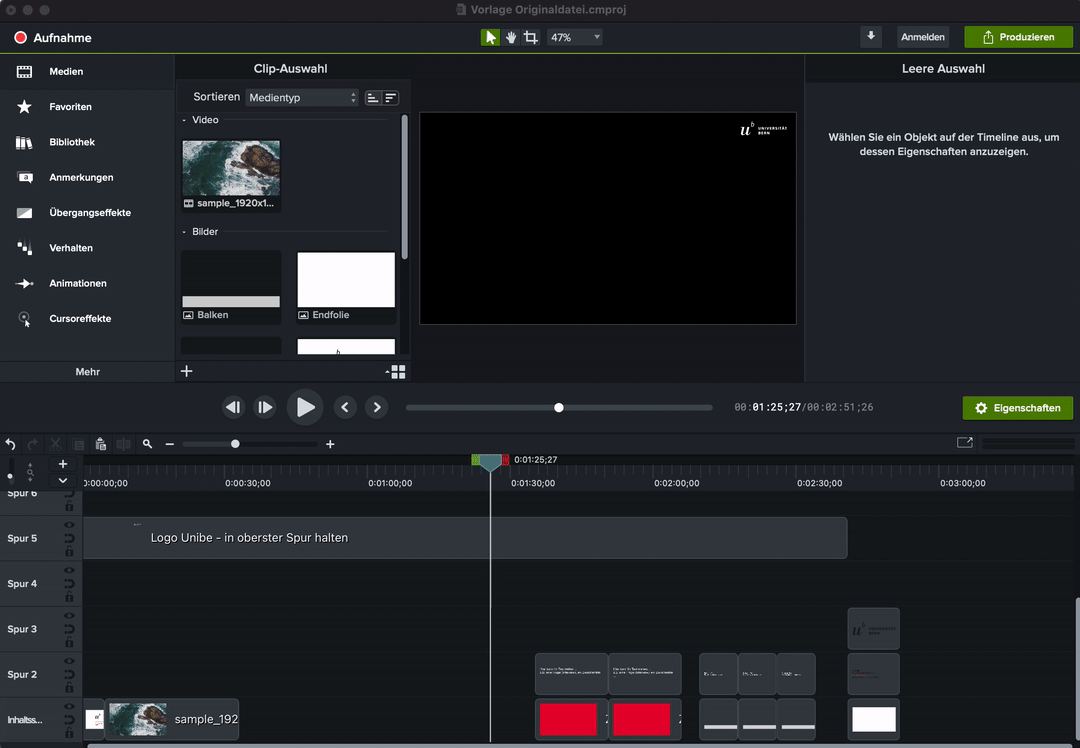This screenshot has height=748, width=1080.
Task: Lock the Spur 3 track
Action: (69, 642)
